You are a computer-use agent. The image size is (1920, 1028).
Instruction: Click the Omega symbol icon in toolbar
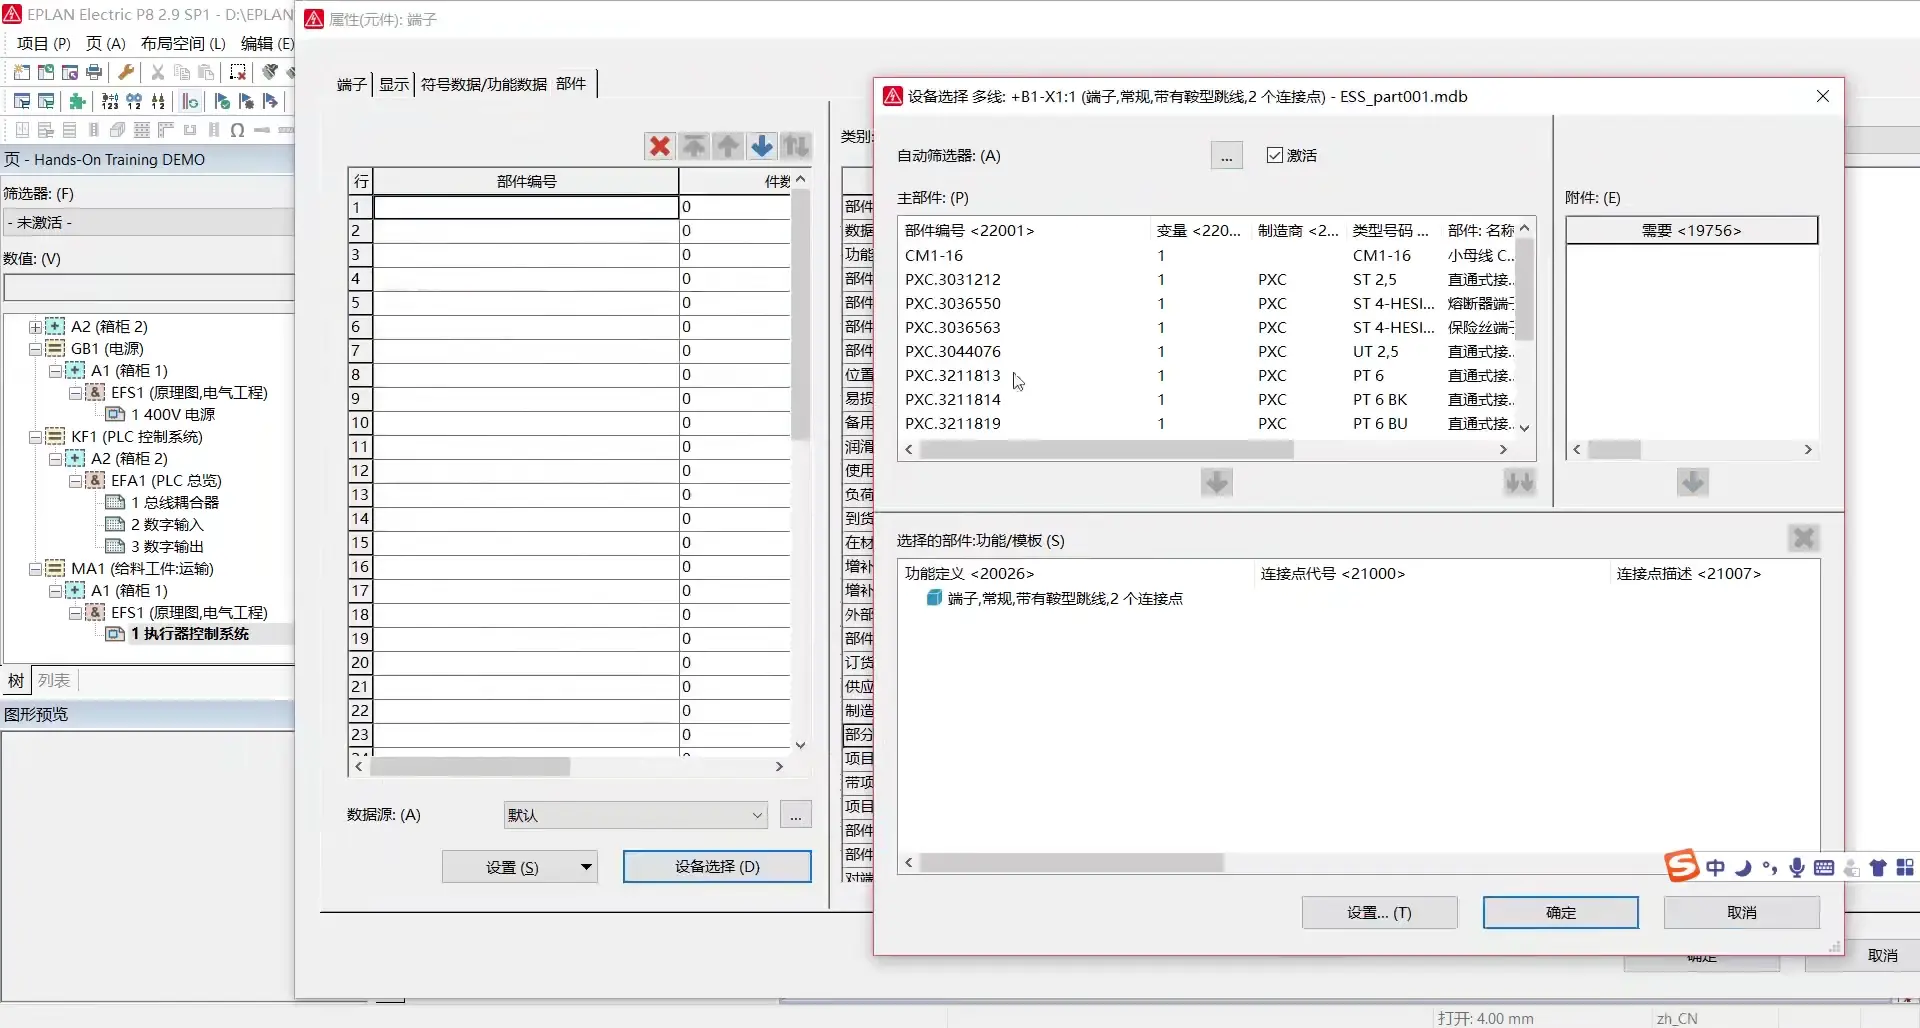click(237, 130)
